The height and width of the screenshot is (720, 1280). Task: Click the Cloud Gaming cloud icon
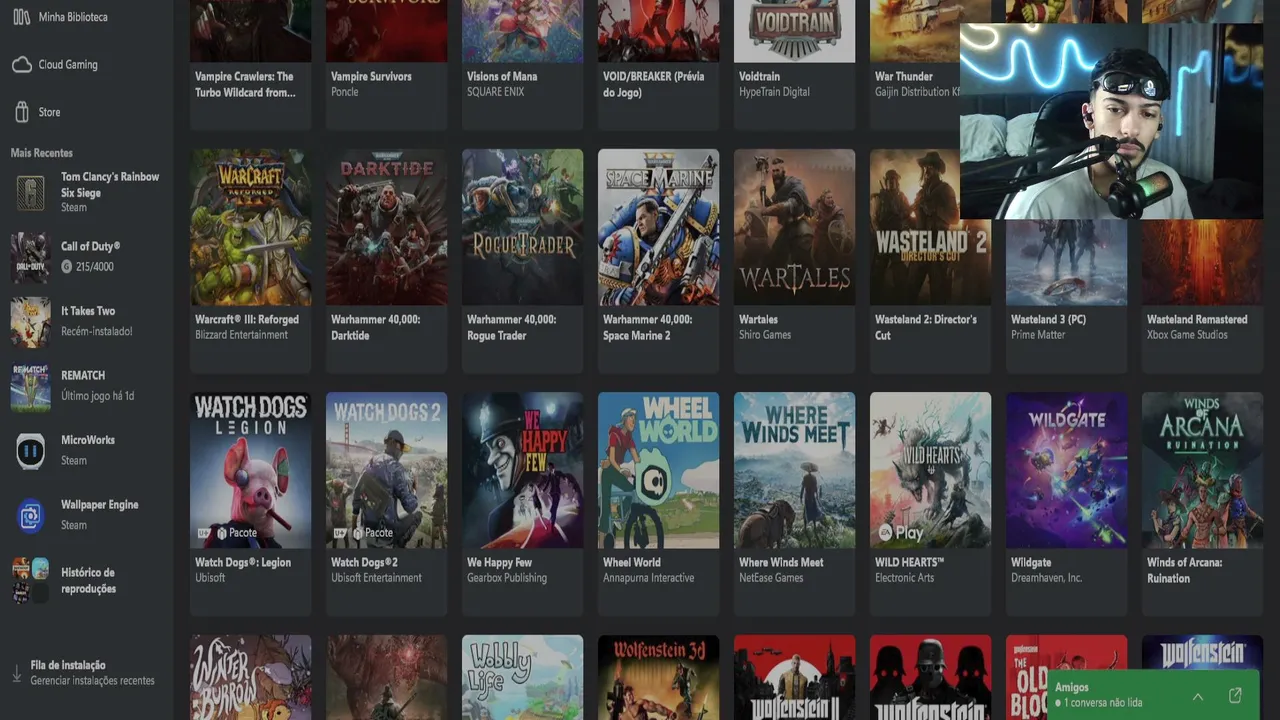(x=21, y=65)
